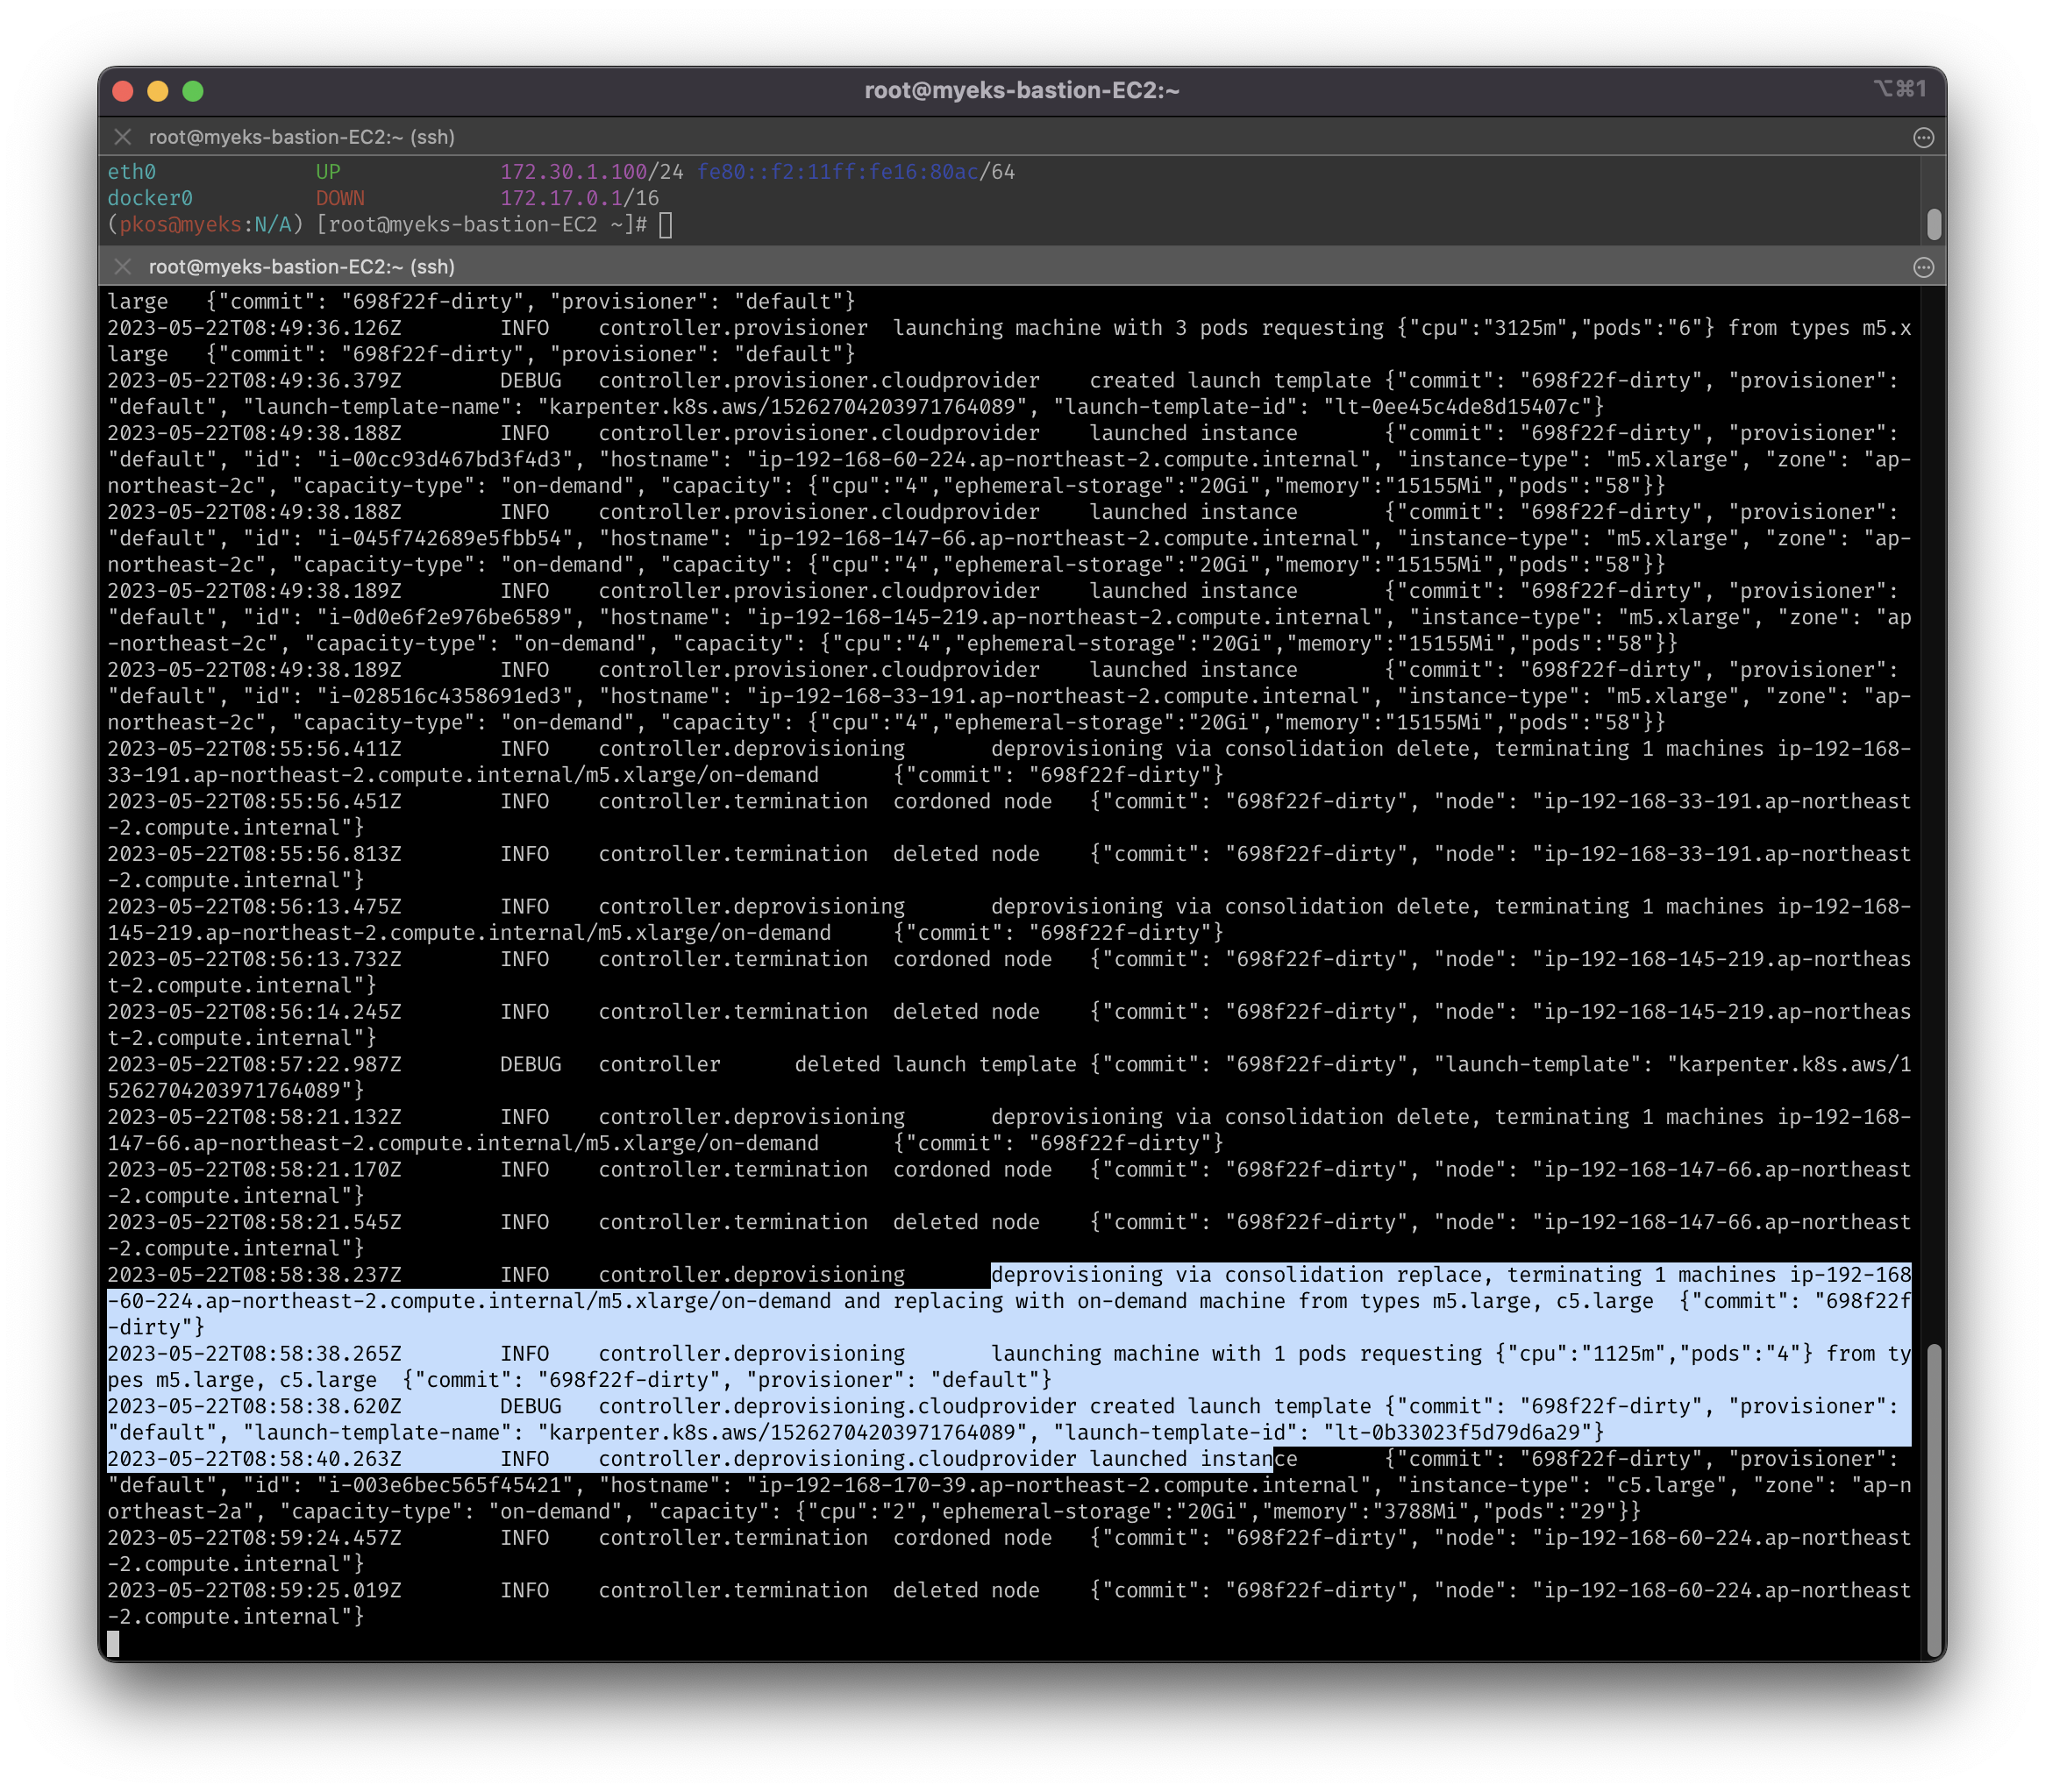Viewport: 2045px width, 1792px height.
Task: Click the timestamp 2023-05-22T08:59:25.019Z
Action: 255,1591
